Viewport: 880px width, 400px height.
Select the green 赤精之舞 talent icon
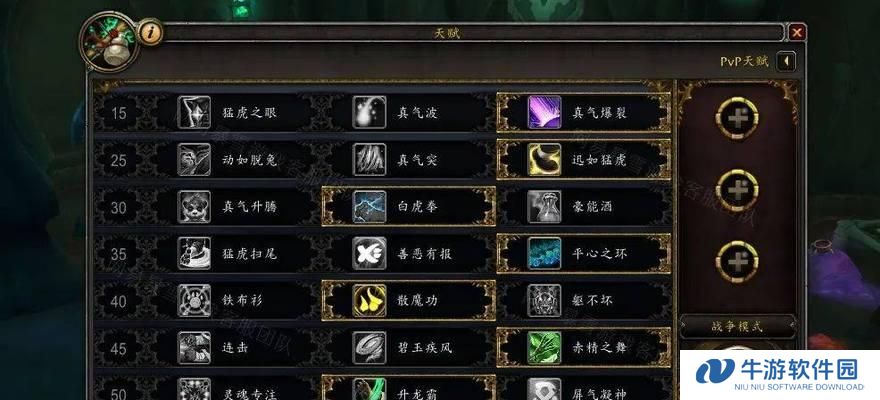(x=544, y=348)
